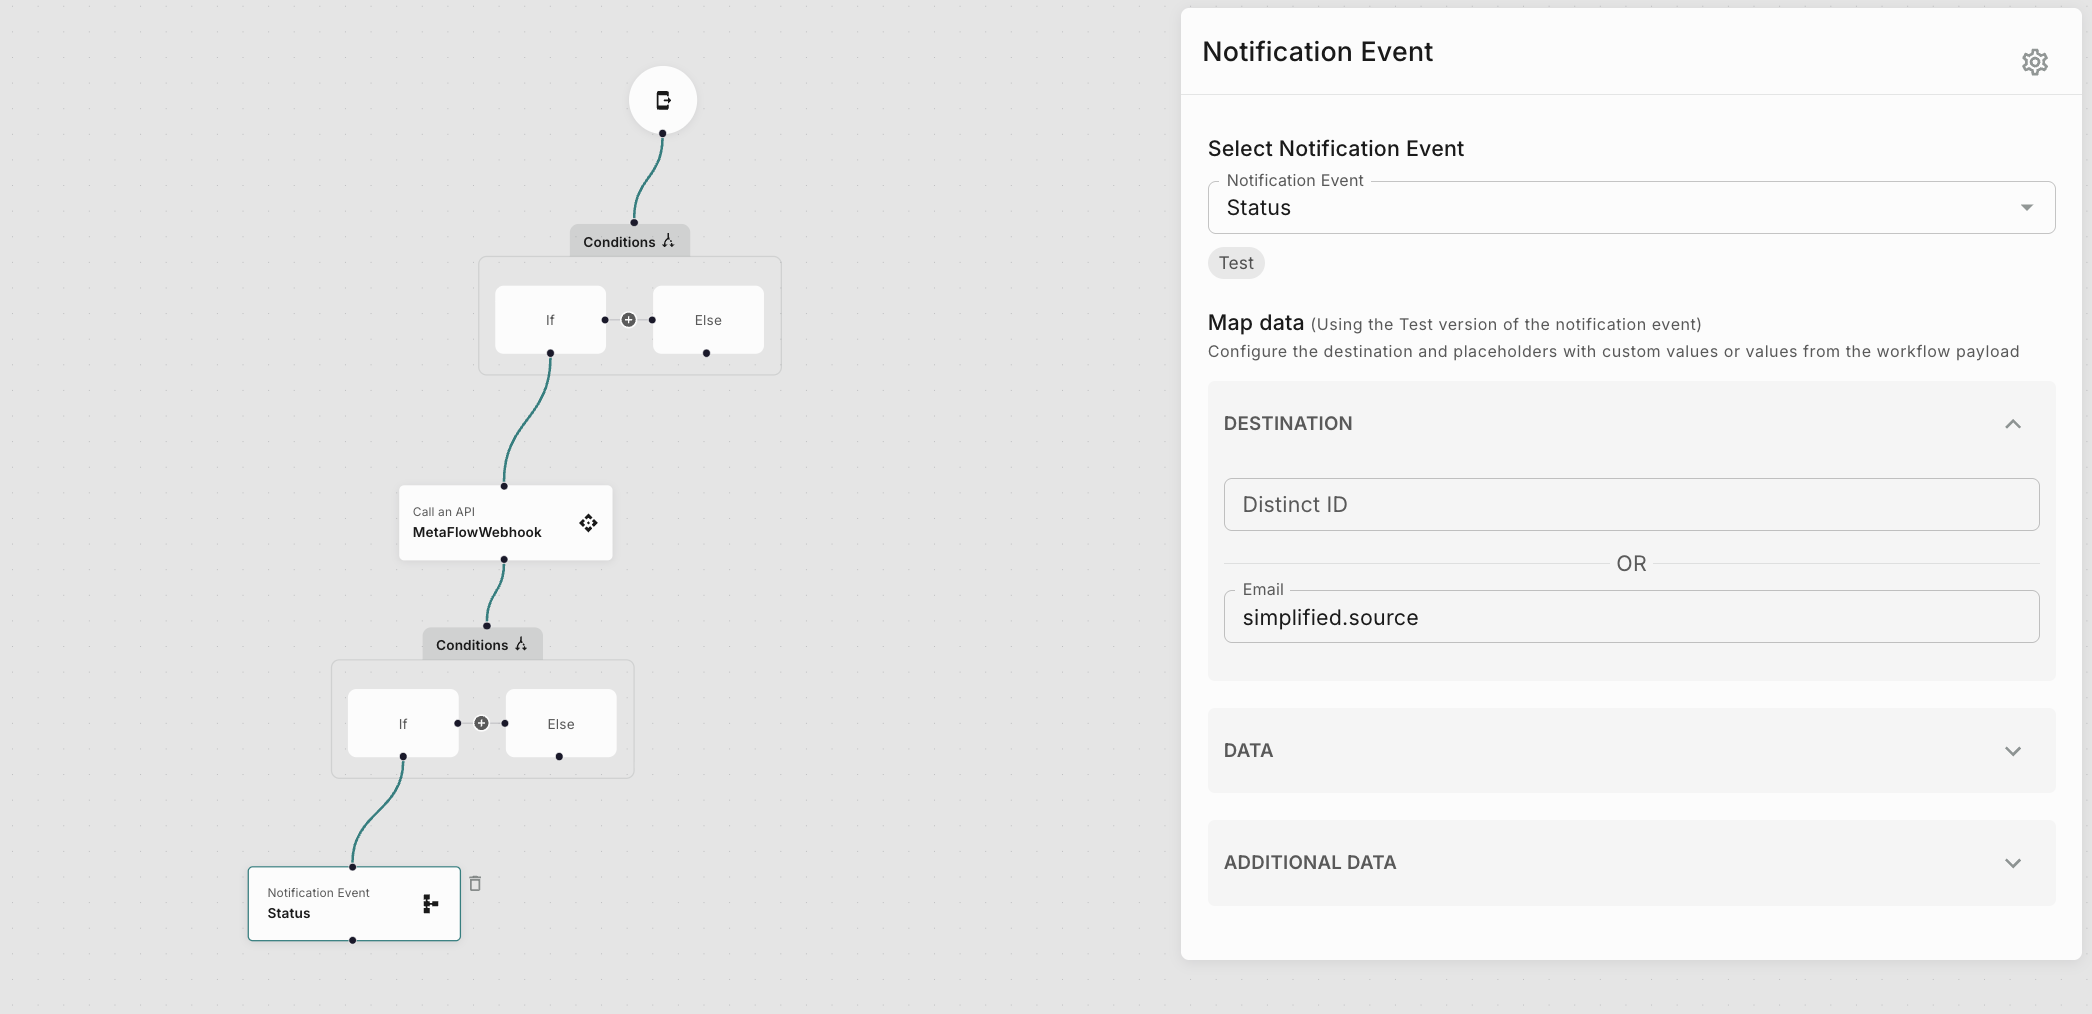Click the workflow trigger start node icon
The height and width of the screenshot is (1014, 2092).
[663, 100]
